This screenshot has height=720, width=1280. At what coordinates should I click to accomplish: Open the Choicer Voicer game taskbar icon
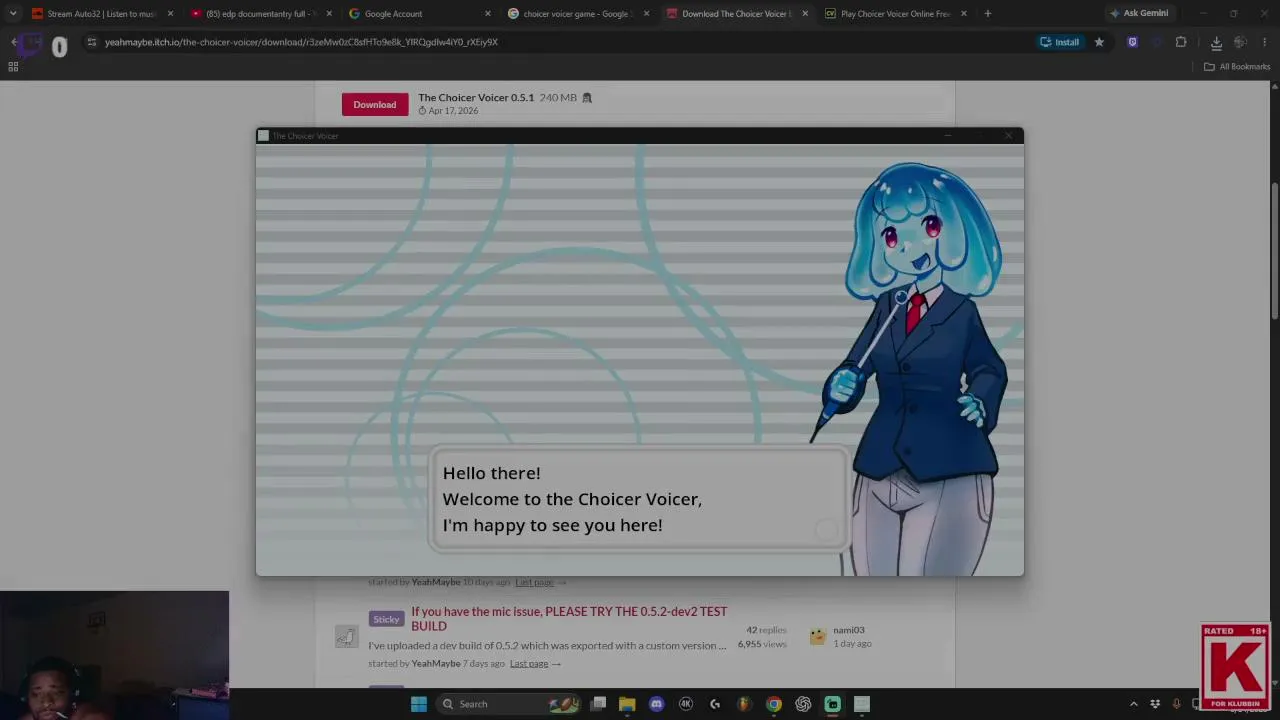click(x=862, y=704)
